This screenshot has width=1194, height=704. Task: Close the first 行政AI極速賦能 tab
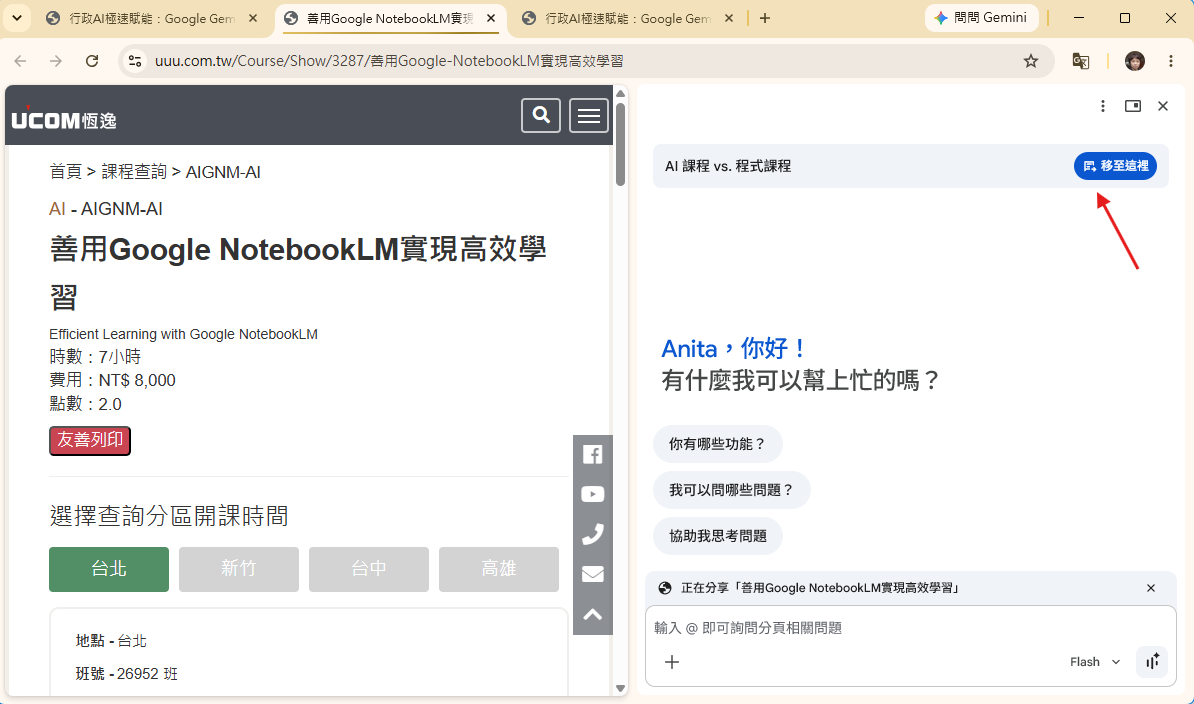click(x=254, y=18)
